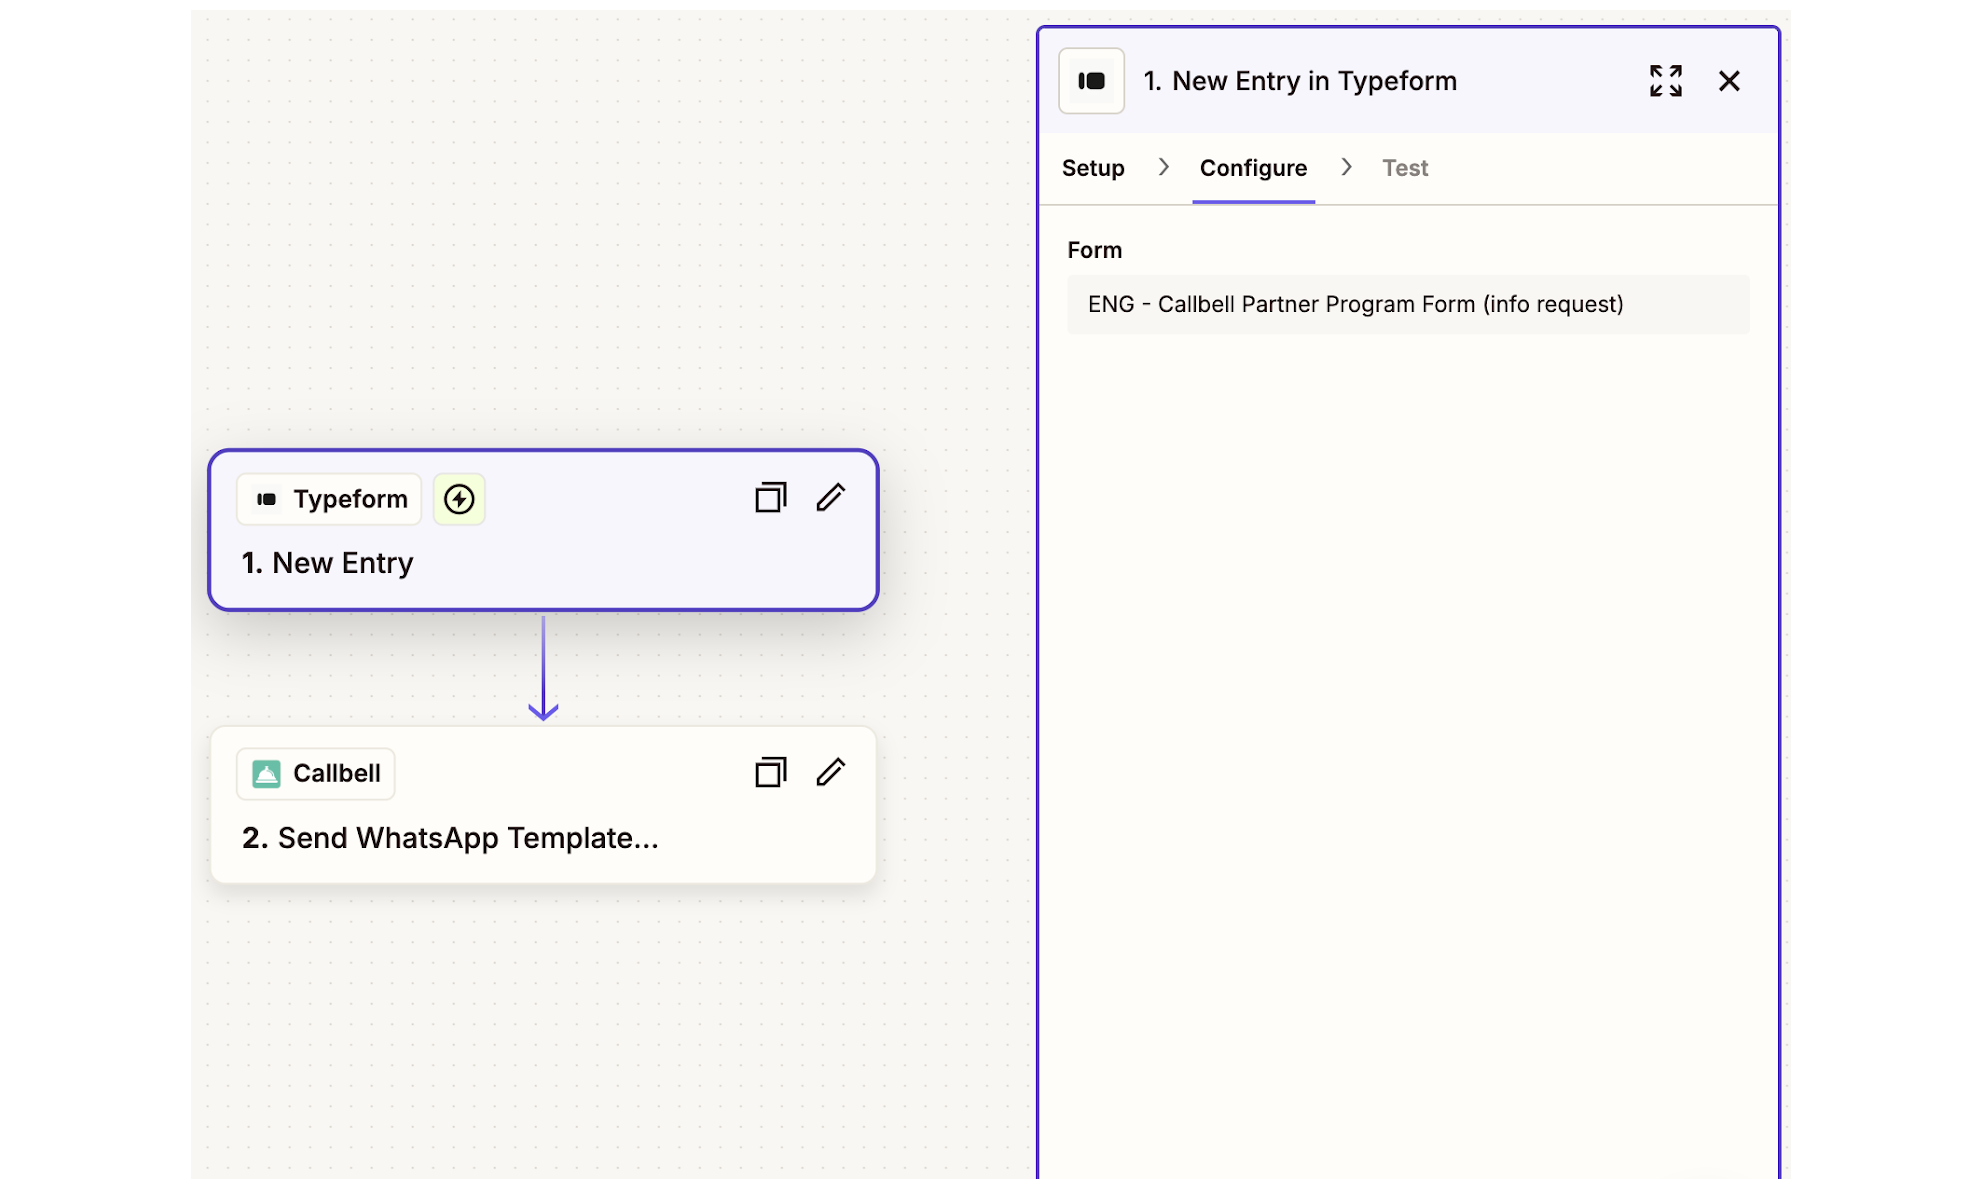
Task: Select the Test tab
Action: 1405,167
